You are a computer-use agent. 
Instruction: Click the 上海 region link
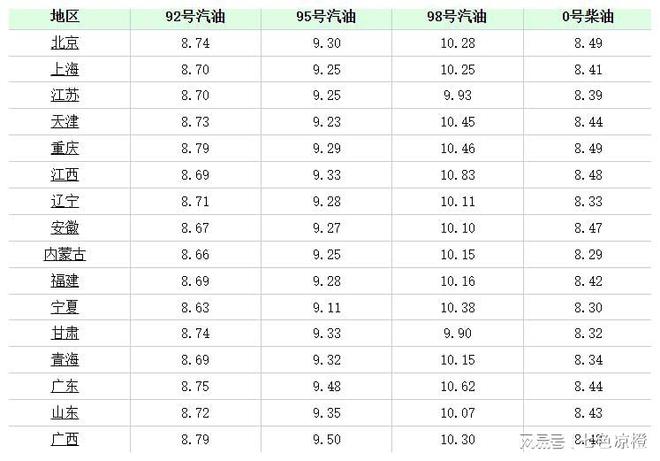pyautogui.click(x=65, y=69)
